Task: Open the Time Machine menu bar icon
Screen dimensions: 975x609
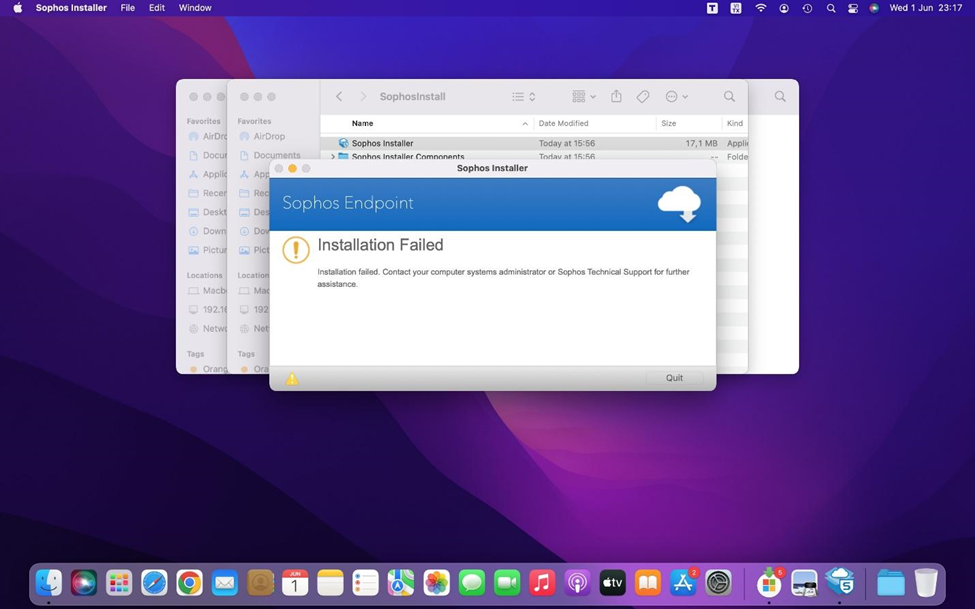Action: pos(807,8)
